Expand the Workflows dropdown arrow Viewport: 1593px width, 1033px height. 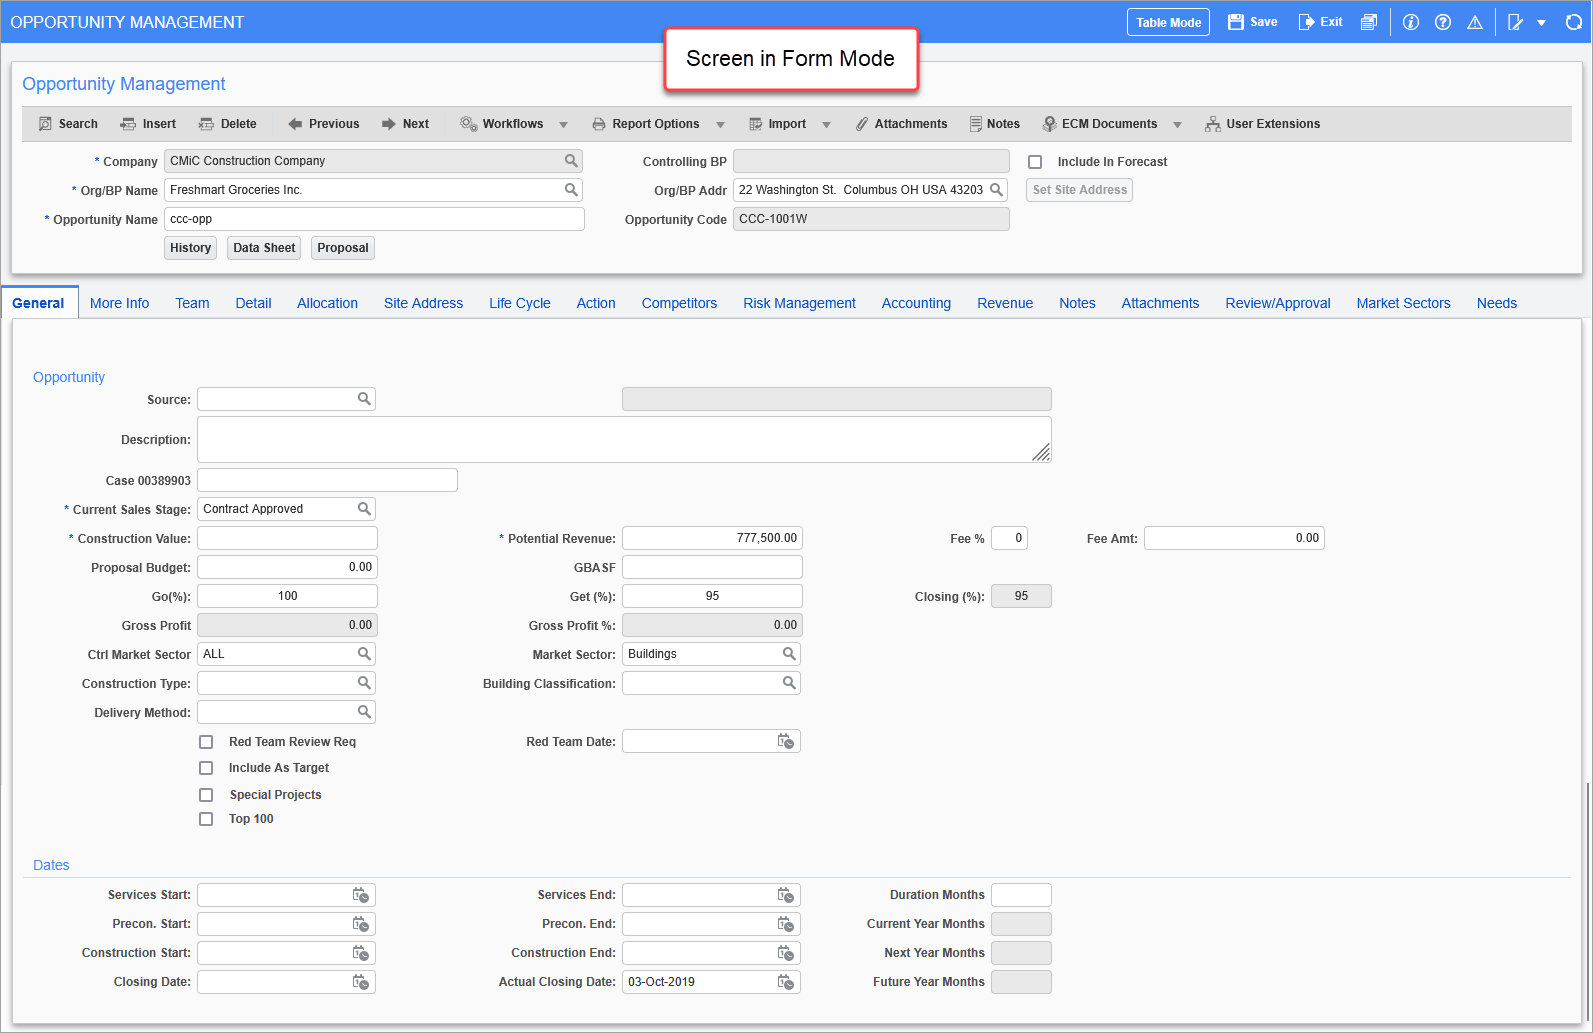563,125
